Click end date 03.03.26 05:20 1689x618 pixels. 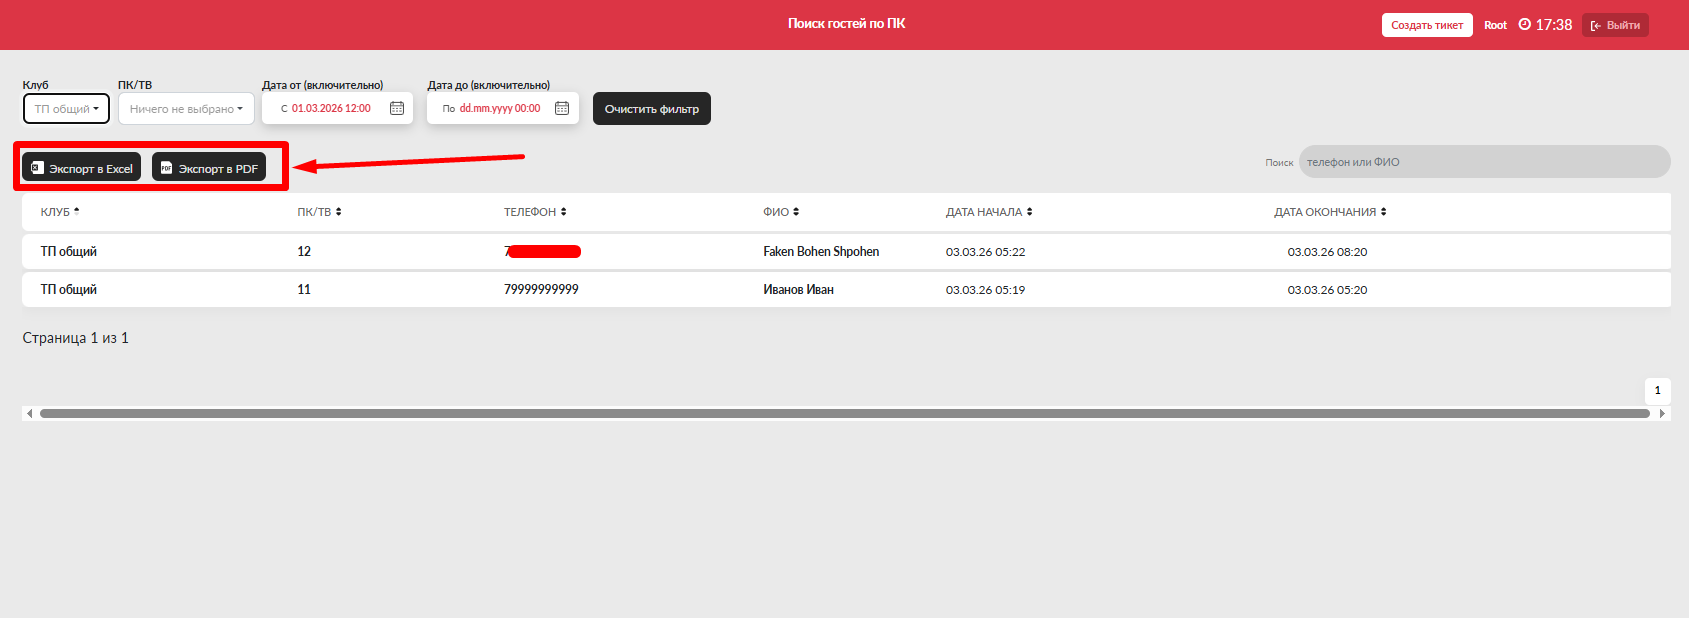tap(1327, 290)
